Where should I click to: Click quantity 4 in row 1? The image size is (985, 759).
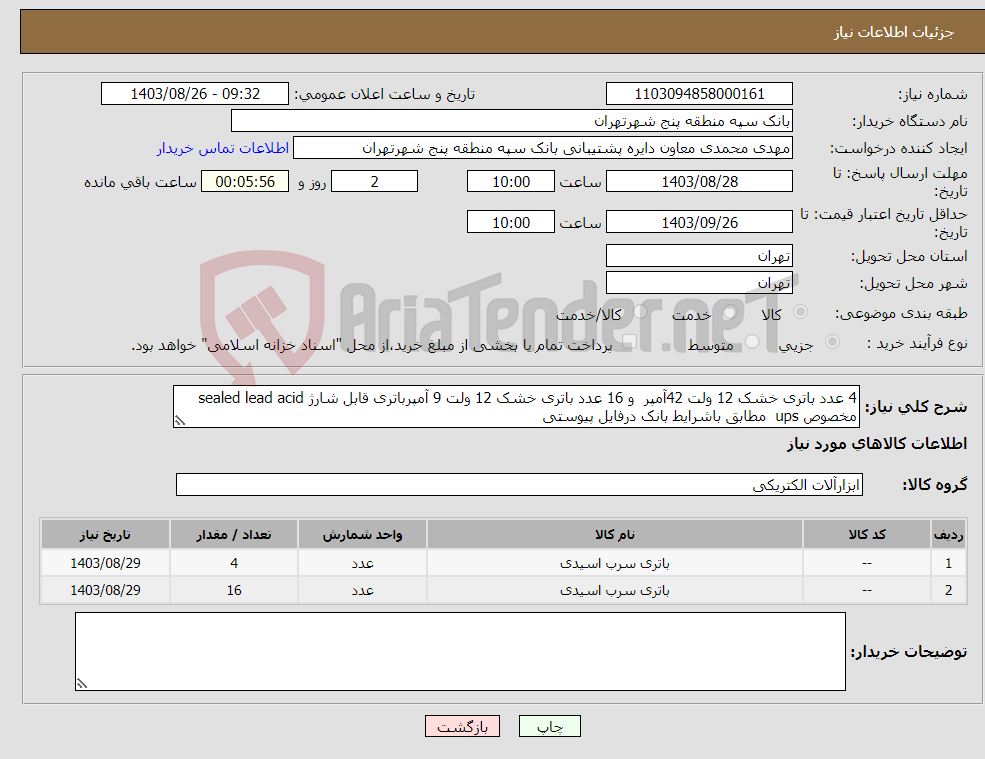[x=234, y=563]
